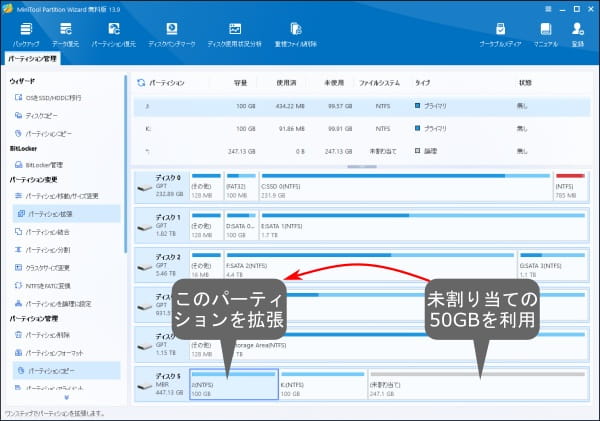The width and height of the screenshot is (600, 421).
Task: Select the K: partition row in table
Action: click(x=362, y=129)
